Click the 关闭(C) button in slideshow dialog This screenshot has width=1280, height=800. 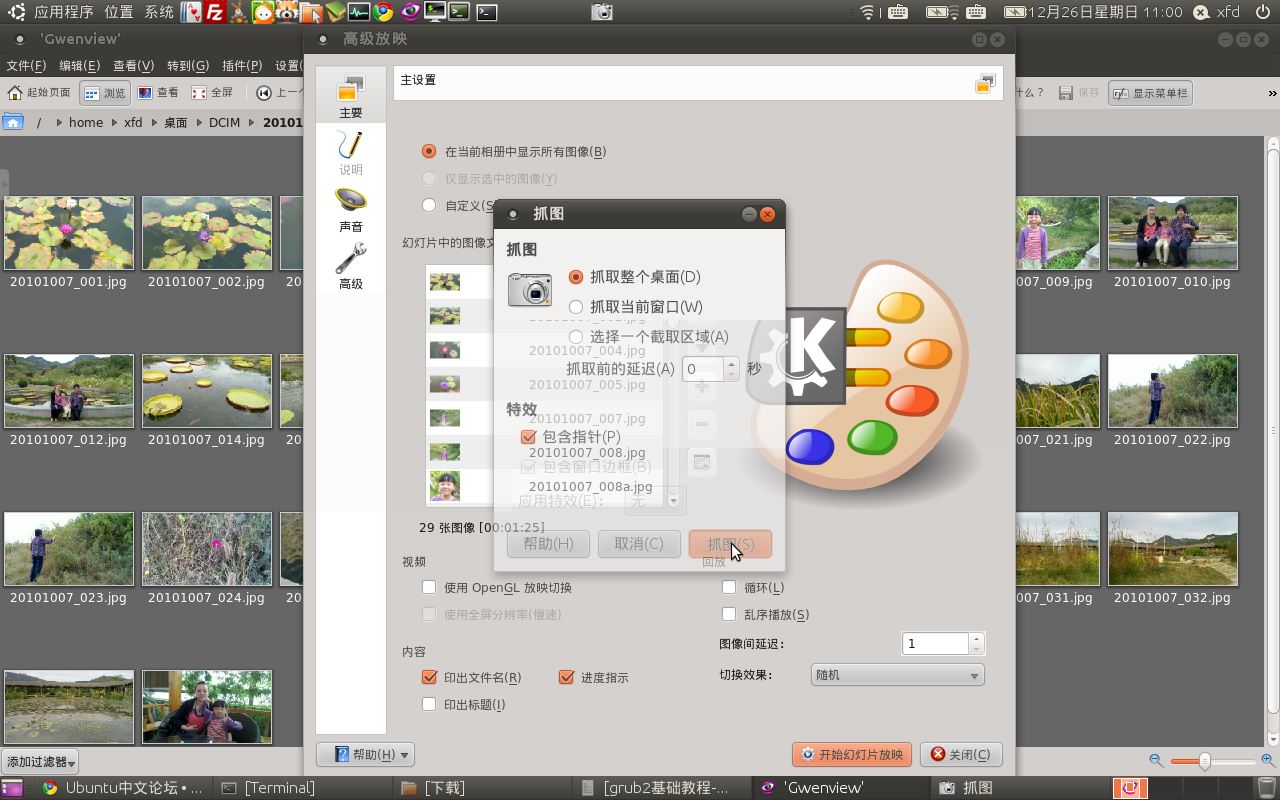[961, 755]
